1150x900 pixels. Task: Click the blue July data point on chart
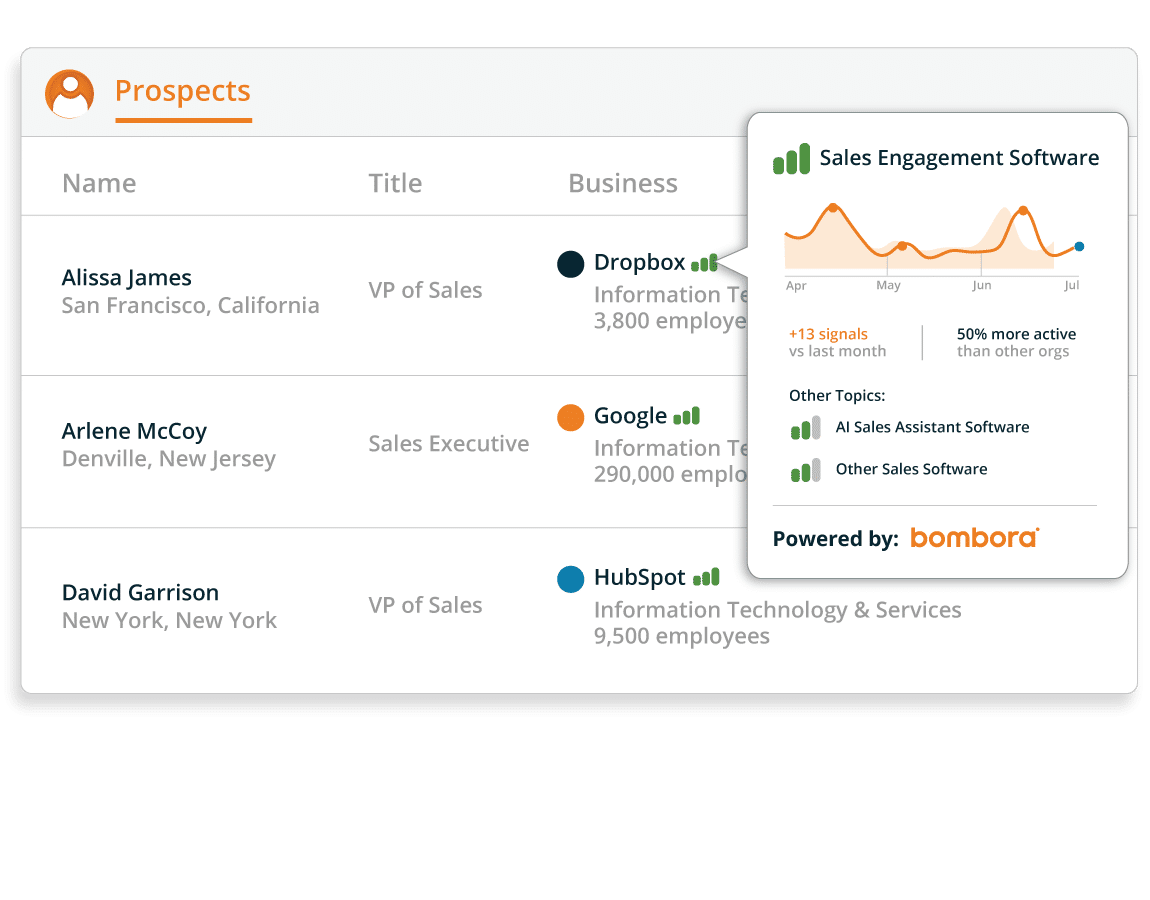point(1079,246)
